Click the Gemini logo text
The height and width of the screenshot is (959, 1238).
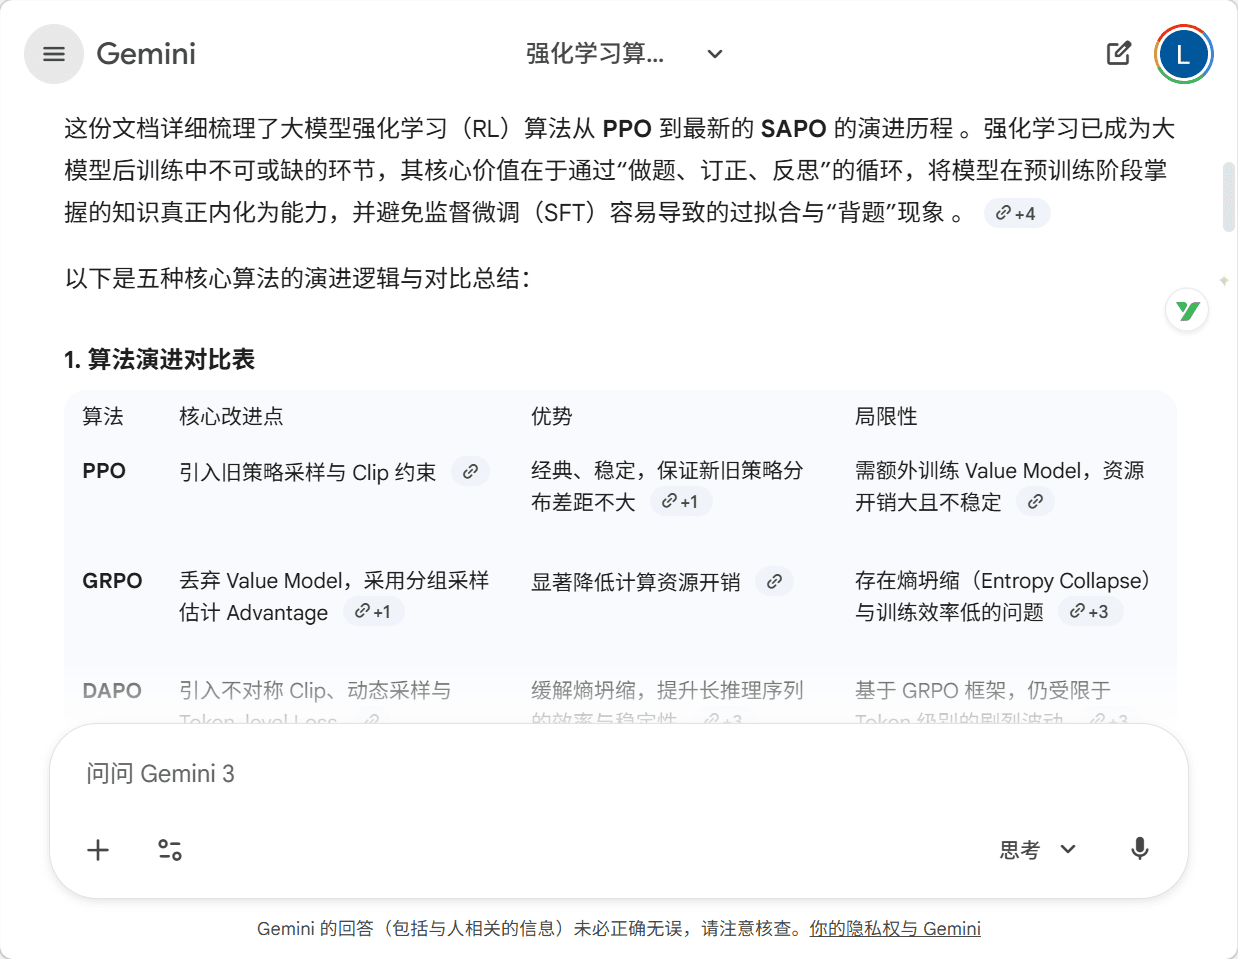click(146, 54)
